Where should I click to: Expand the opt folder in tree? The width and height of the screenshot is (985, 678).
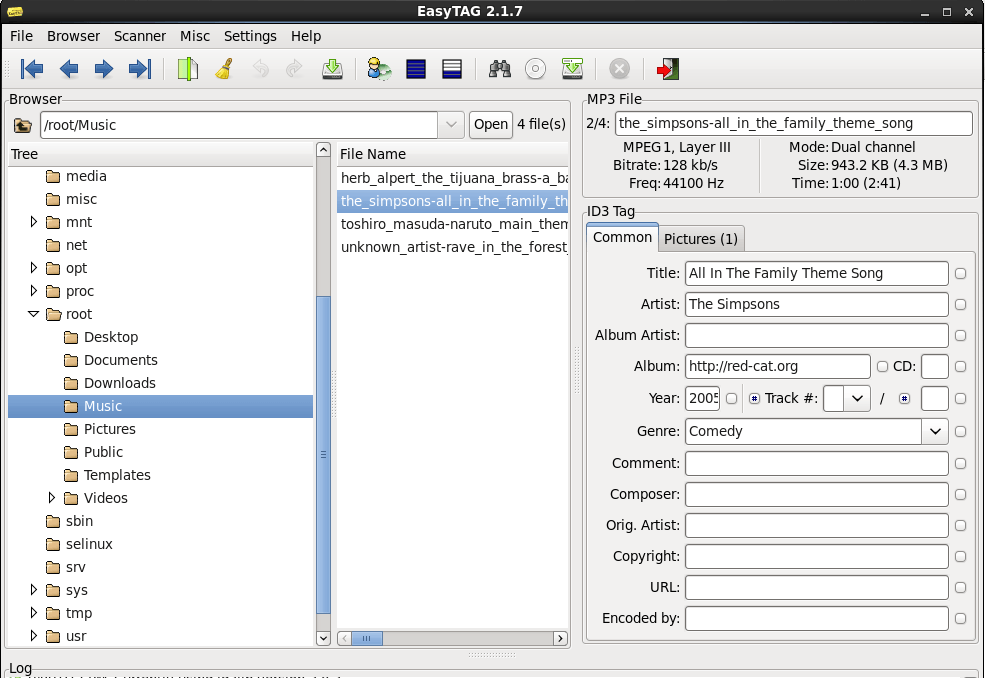(34, 268)
